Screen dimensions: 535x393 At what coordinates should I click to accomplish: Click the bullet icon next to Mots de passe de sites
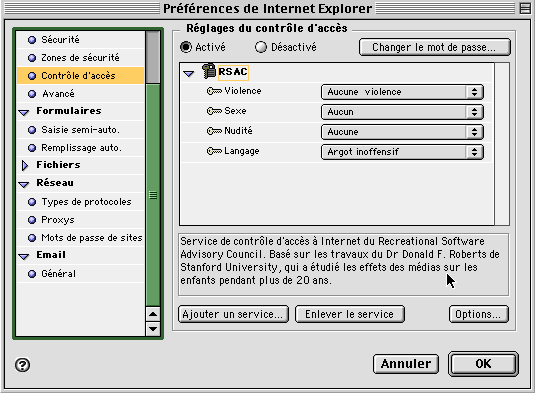[32, 238]
